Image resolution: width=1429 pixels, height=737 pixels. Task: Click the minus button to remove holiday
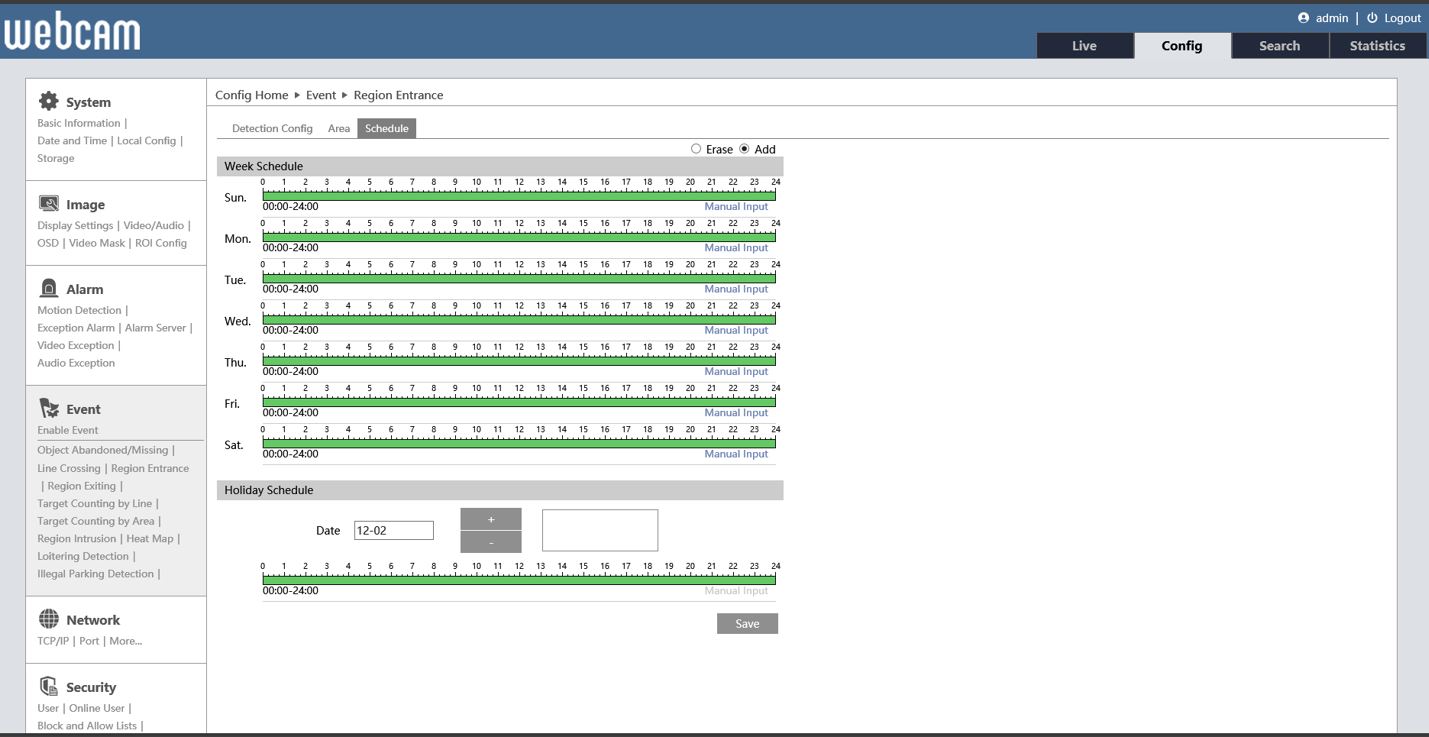491,542
